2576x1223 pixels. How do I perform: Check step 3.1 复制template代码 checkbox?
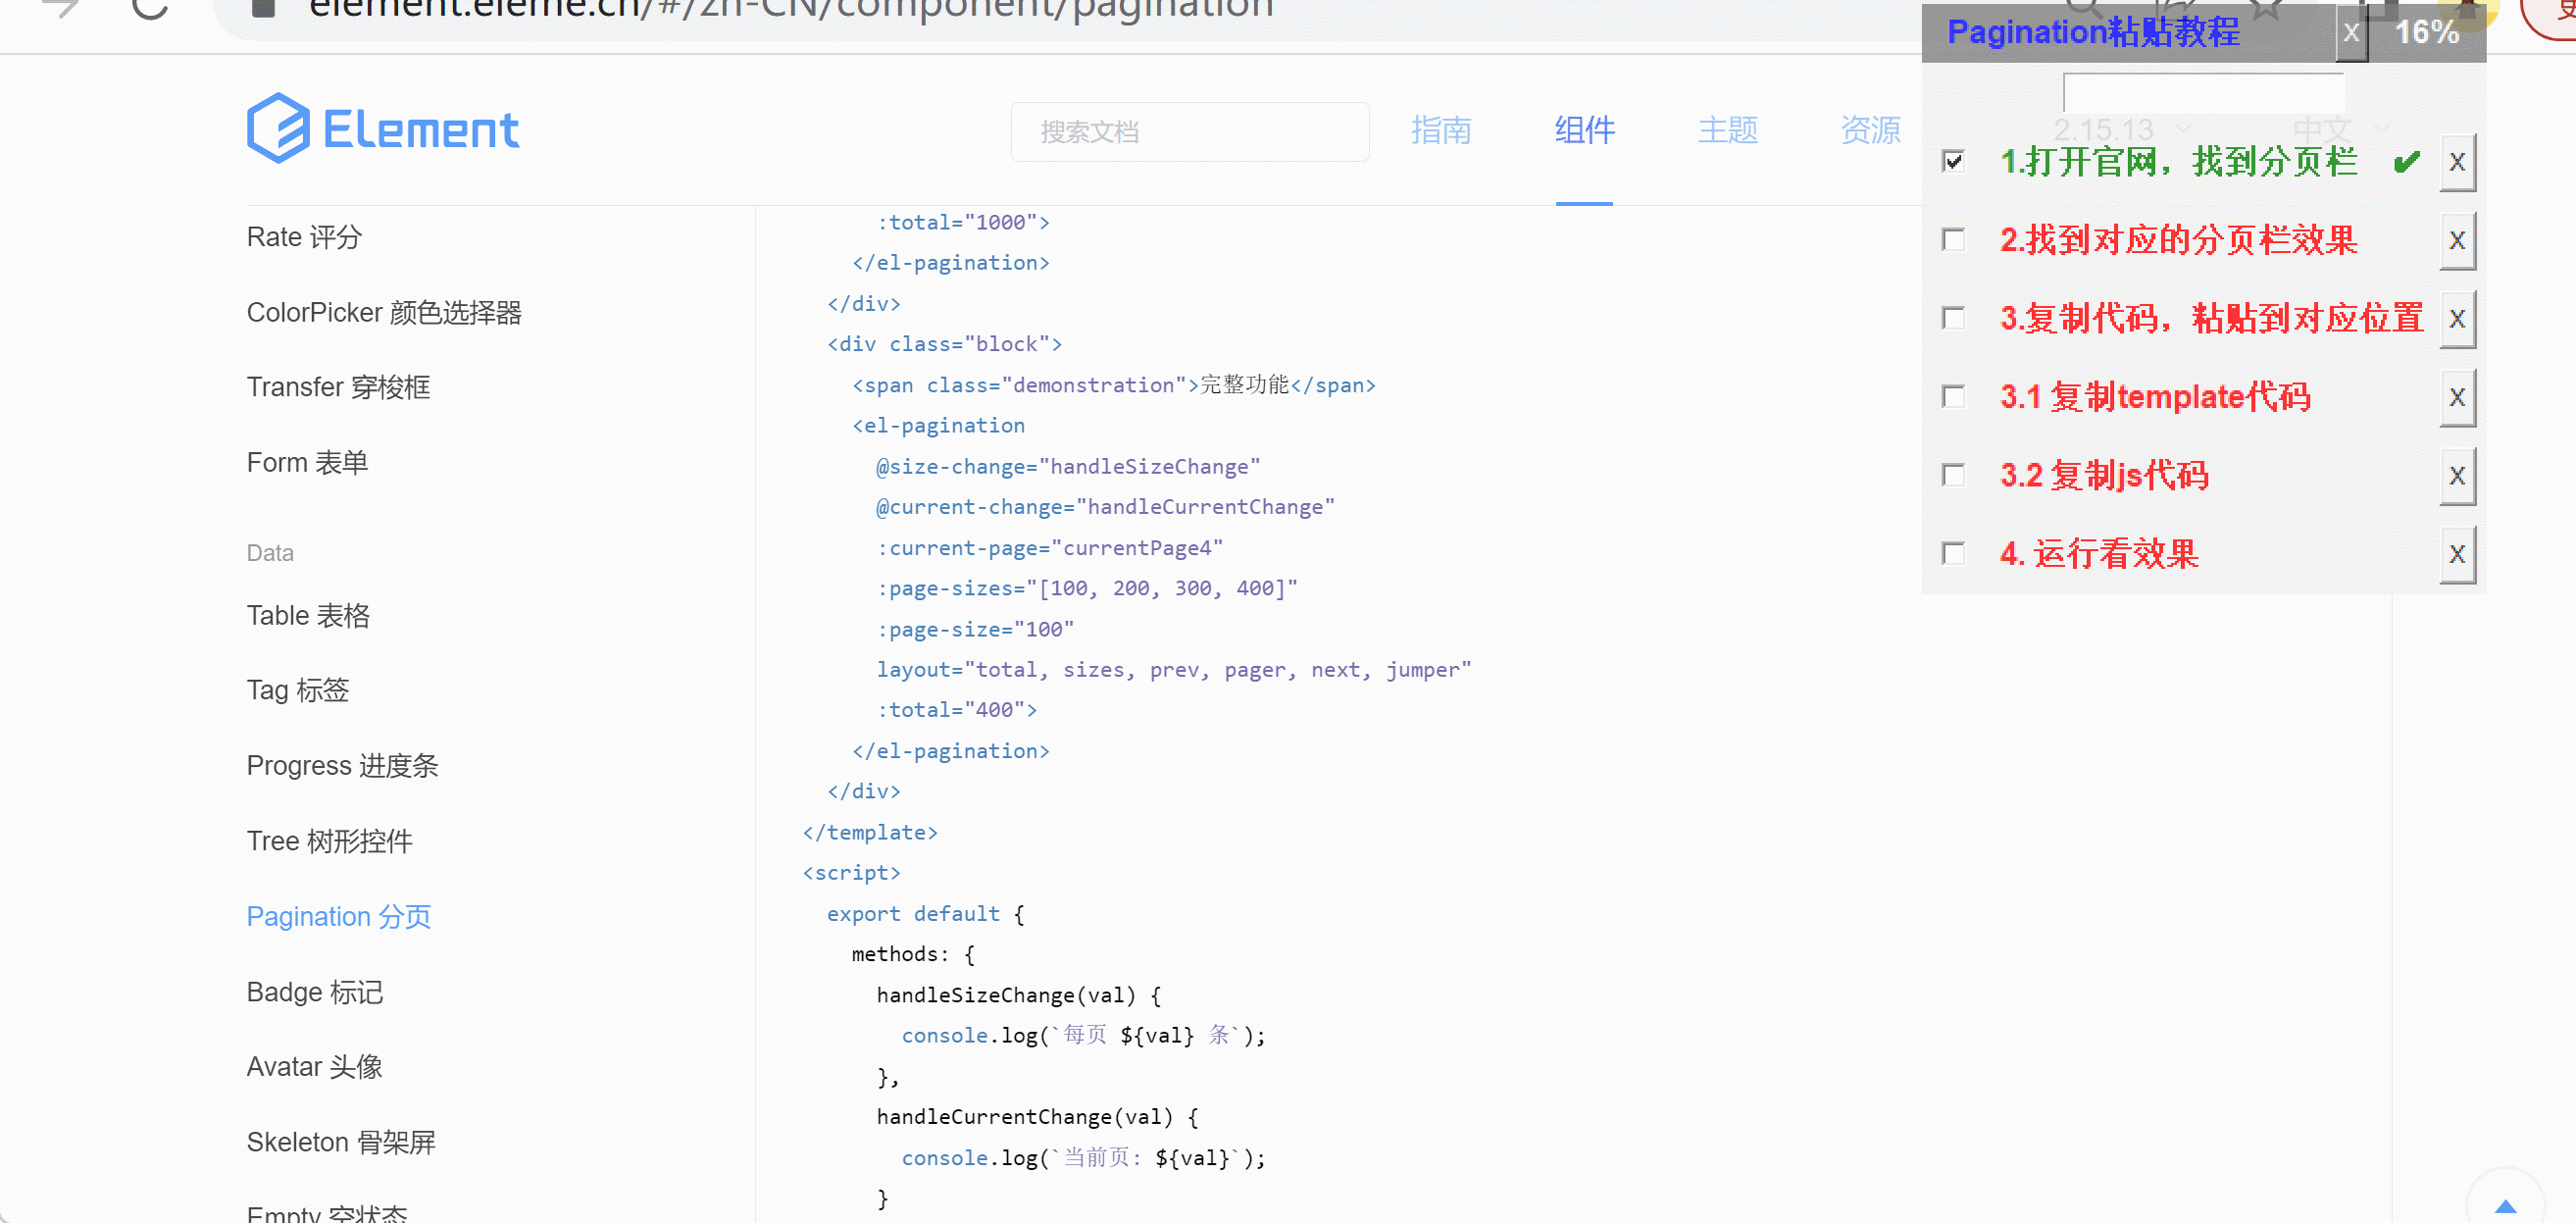coord(1953,397)
